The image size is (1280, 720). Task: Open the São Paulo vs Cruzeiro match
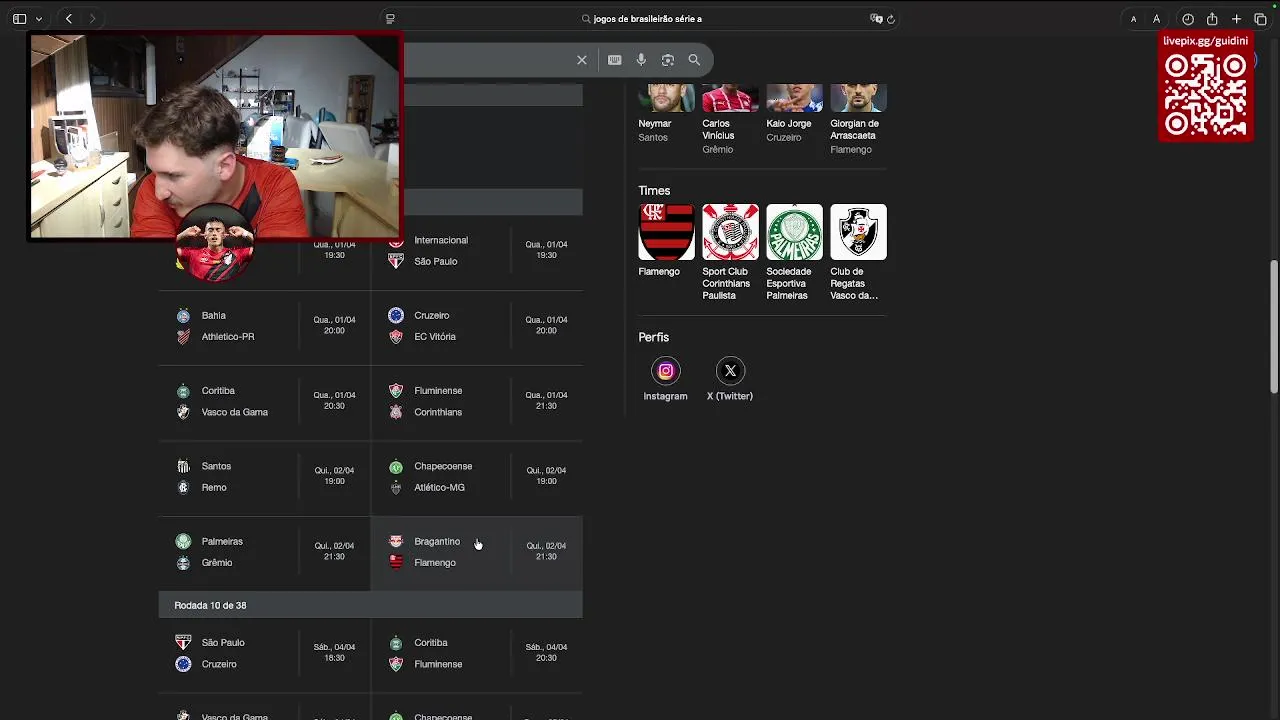point(264,653)
